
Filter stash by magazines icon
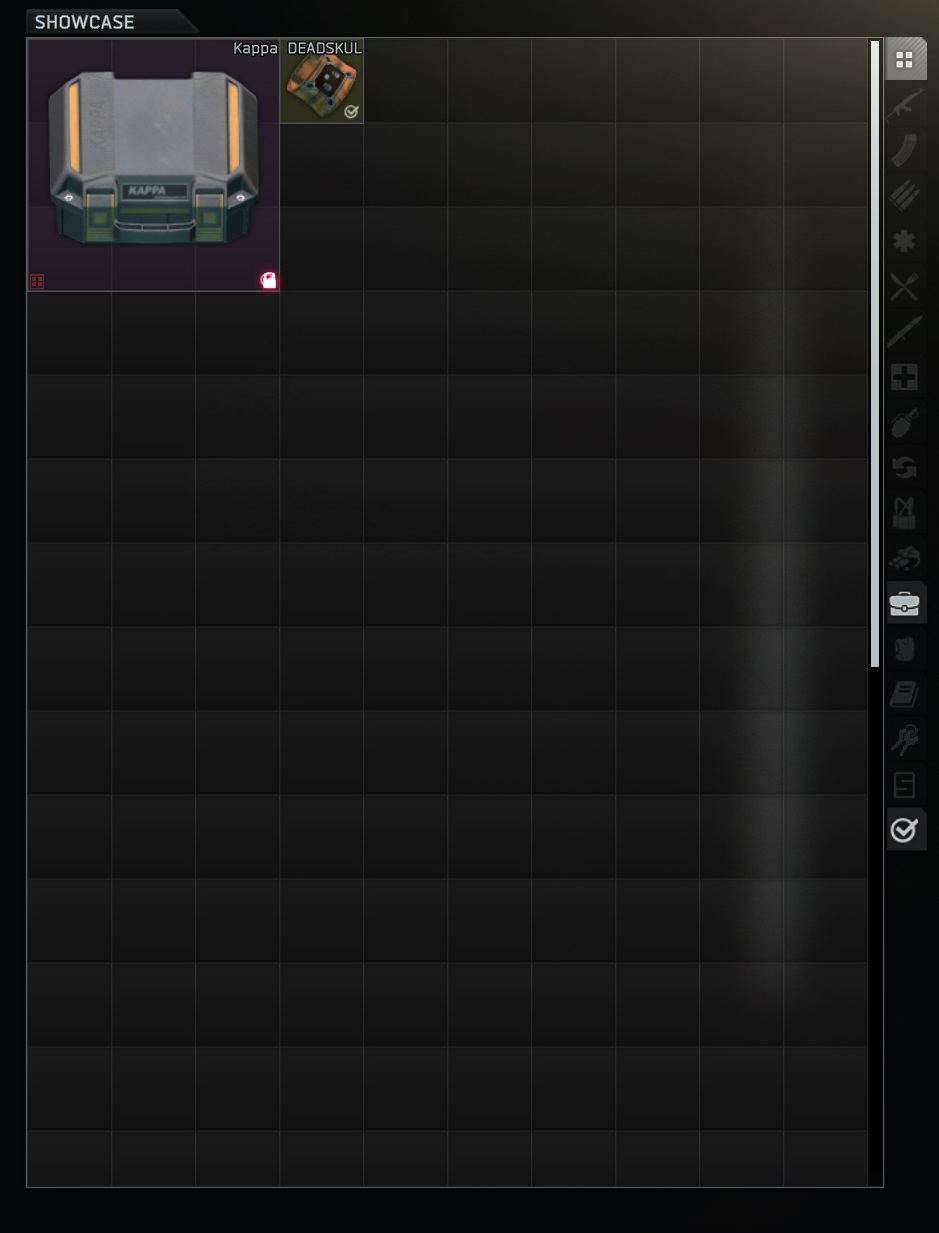[905, 150]
